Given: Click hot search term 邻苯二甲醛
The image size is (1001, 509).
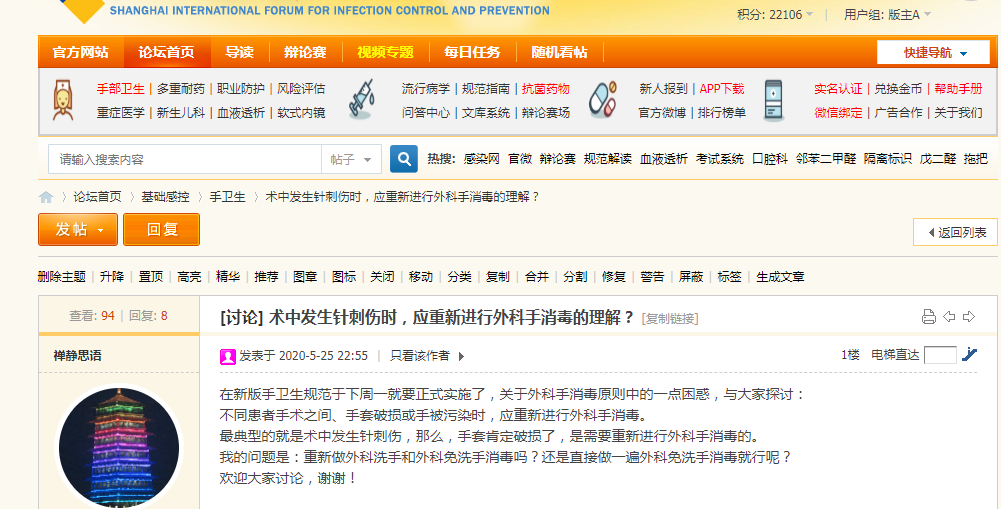Looking at the screenshot, I should pos(825,159).
